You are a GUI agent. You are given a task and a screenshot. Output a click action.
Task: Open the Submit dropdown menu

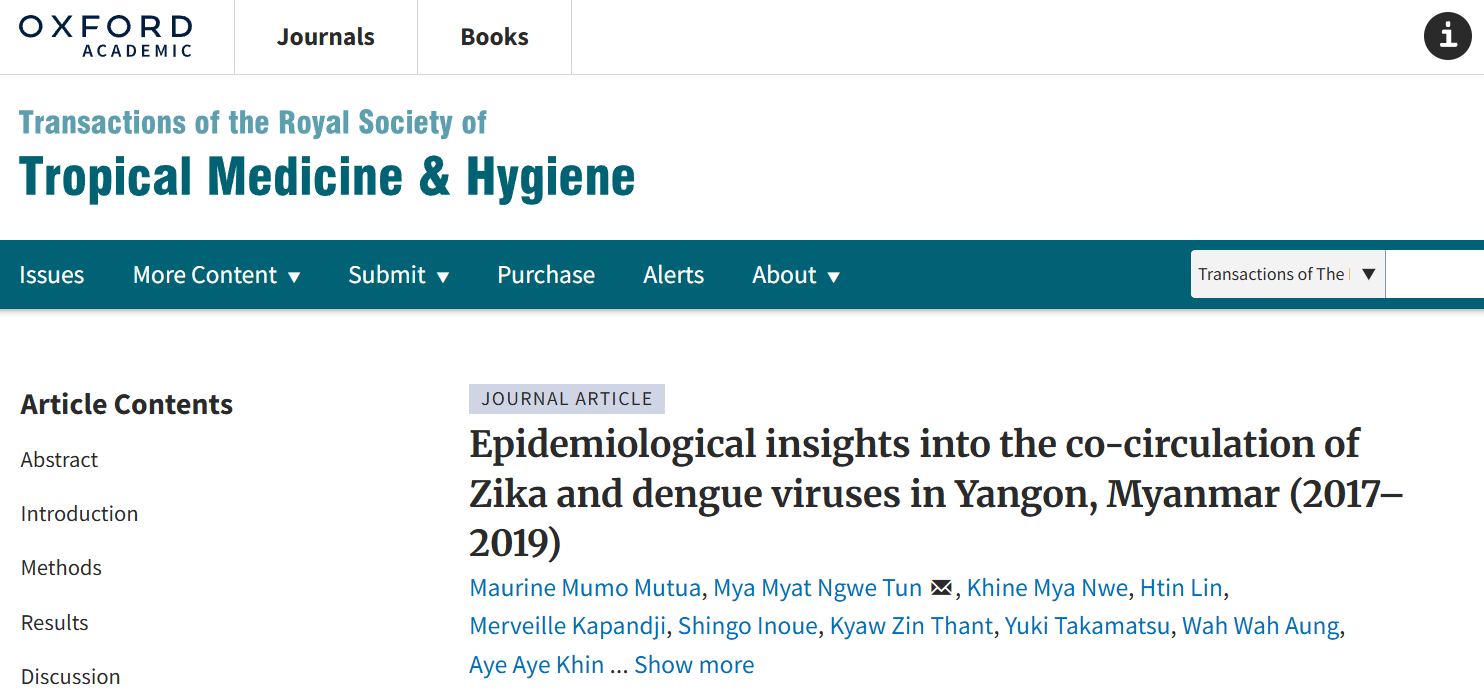398,275
